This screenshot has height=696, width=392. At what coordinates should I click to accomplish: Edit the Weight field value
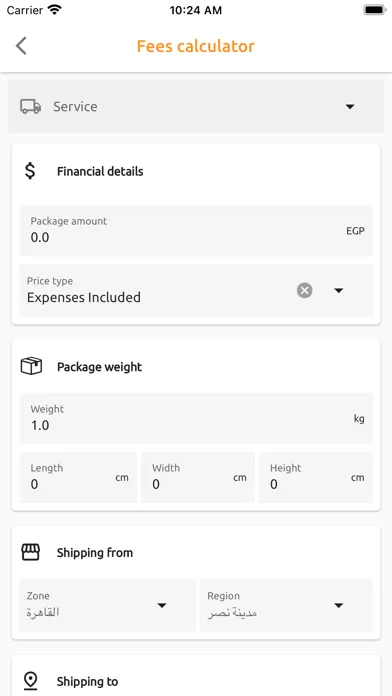click(196, 418)
